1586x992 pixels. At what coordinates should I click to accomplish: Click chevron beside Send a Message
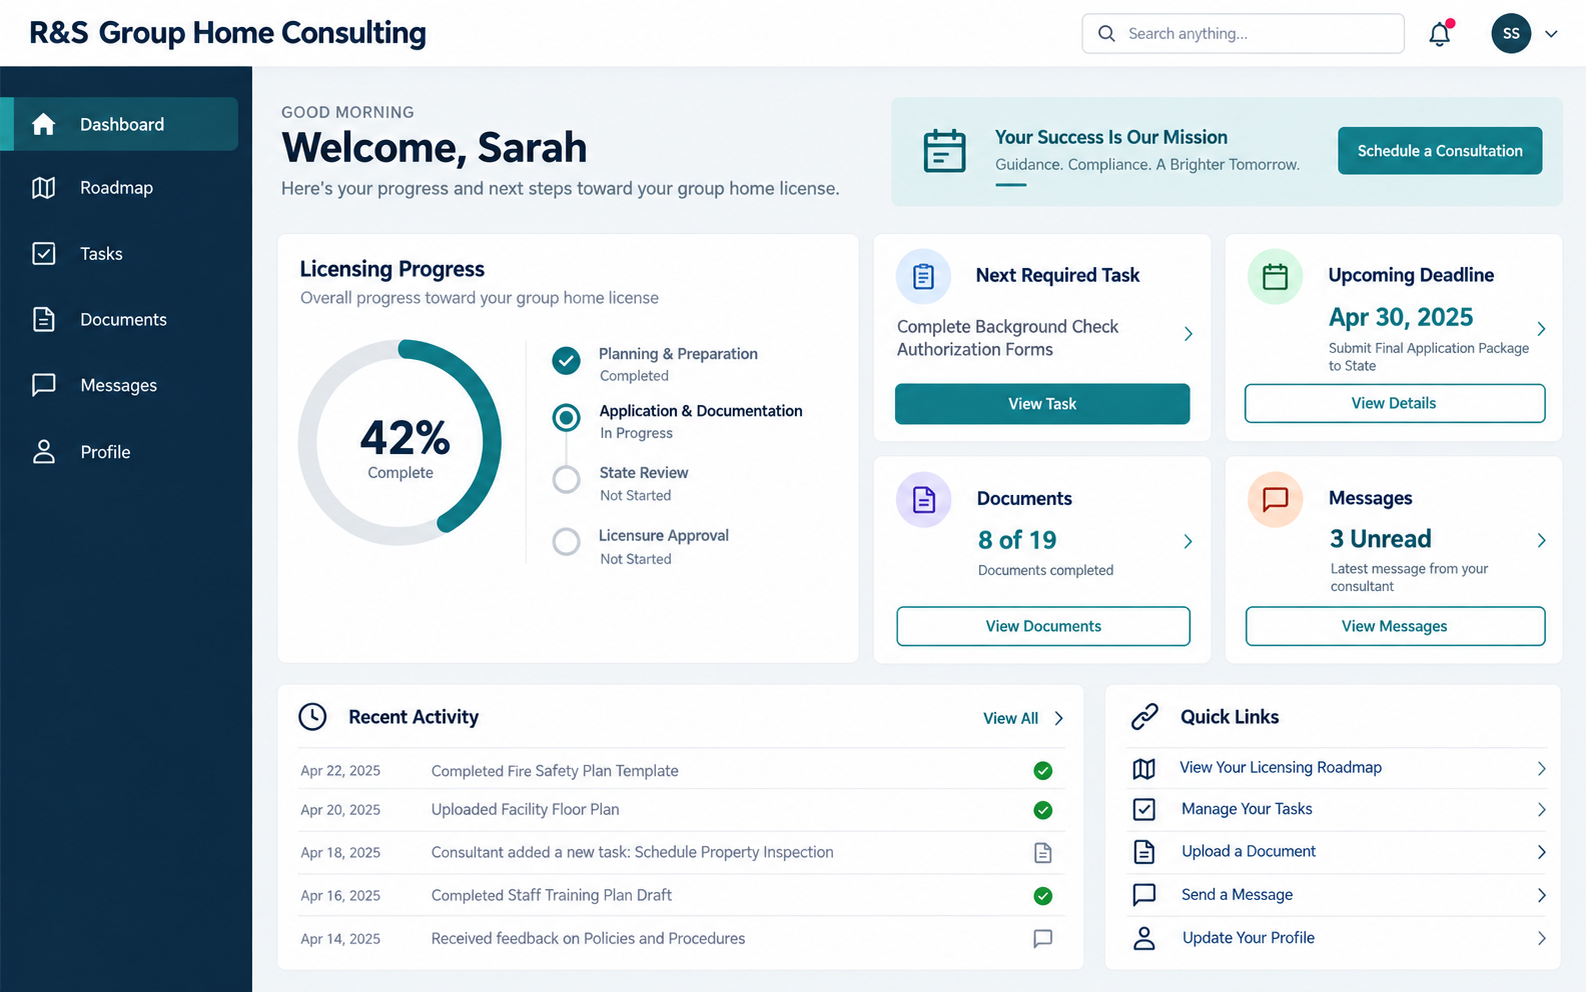[1541, 896]
